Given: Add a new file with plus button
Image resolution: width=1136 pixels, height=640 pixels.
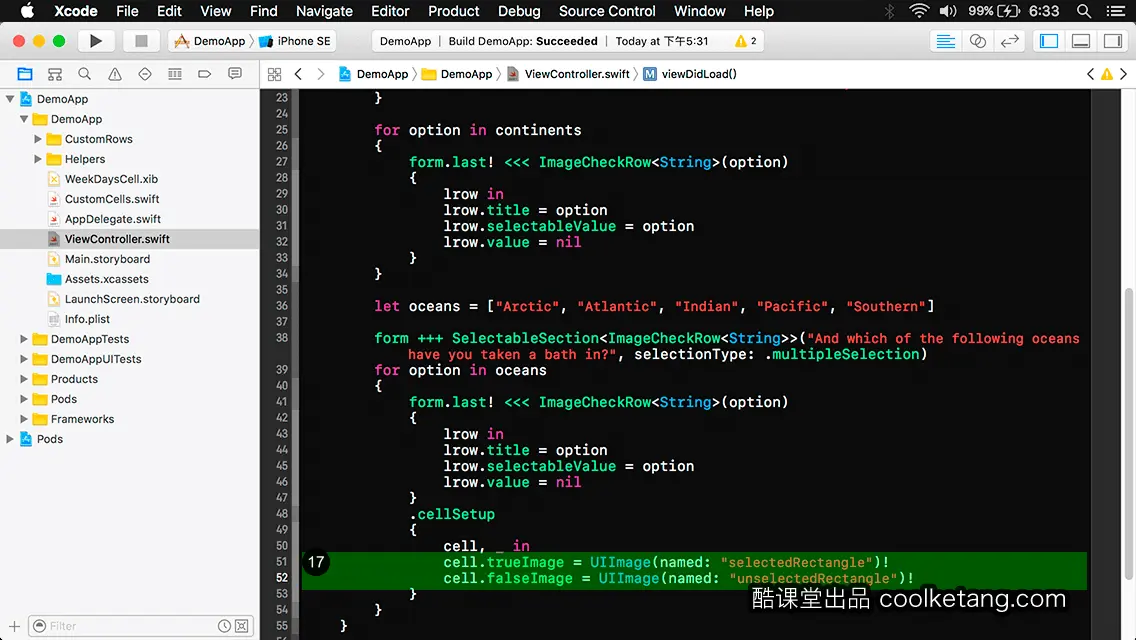Looking at the screenshot, I should pyautogui.click(x=14, y=626).
